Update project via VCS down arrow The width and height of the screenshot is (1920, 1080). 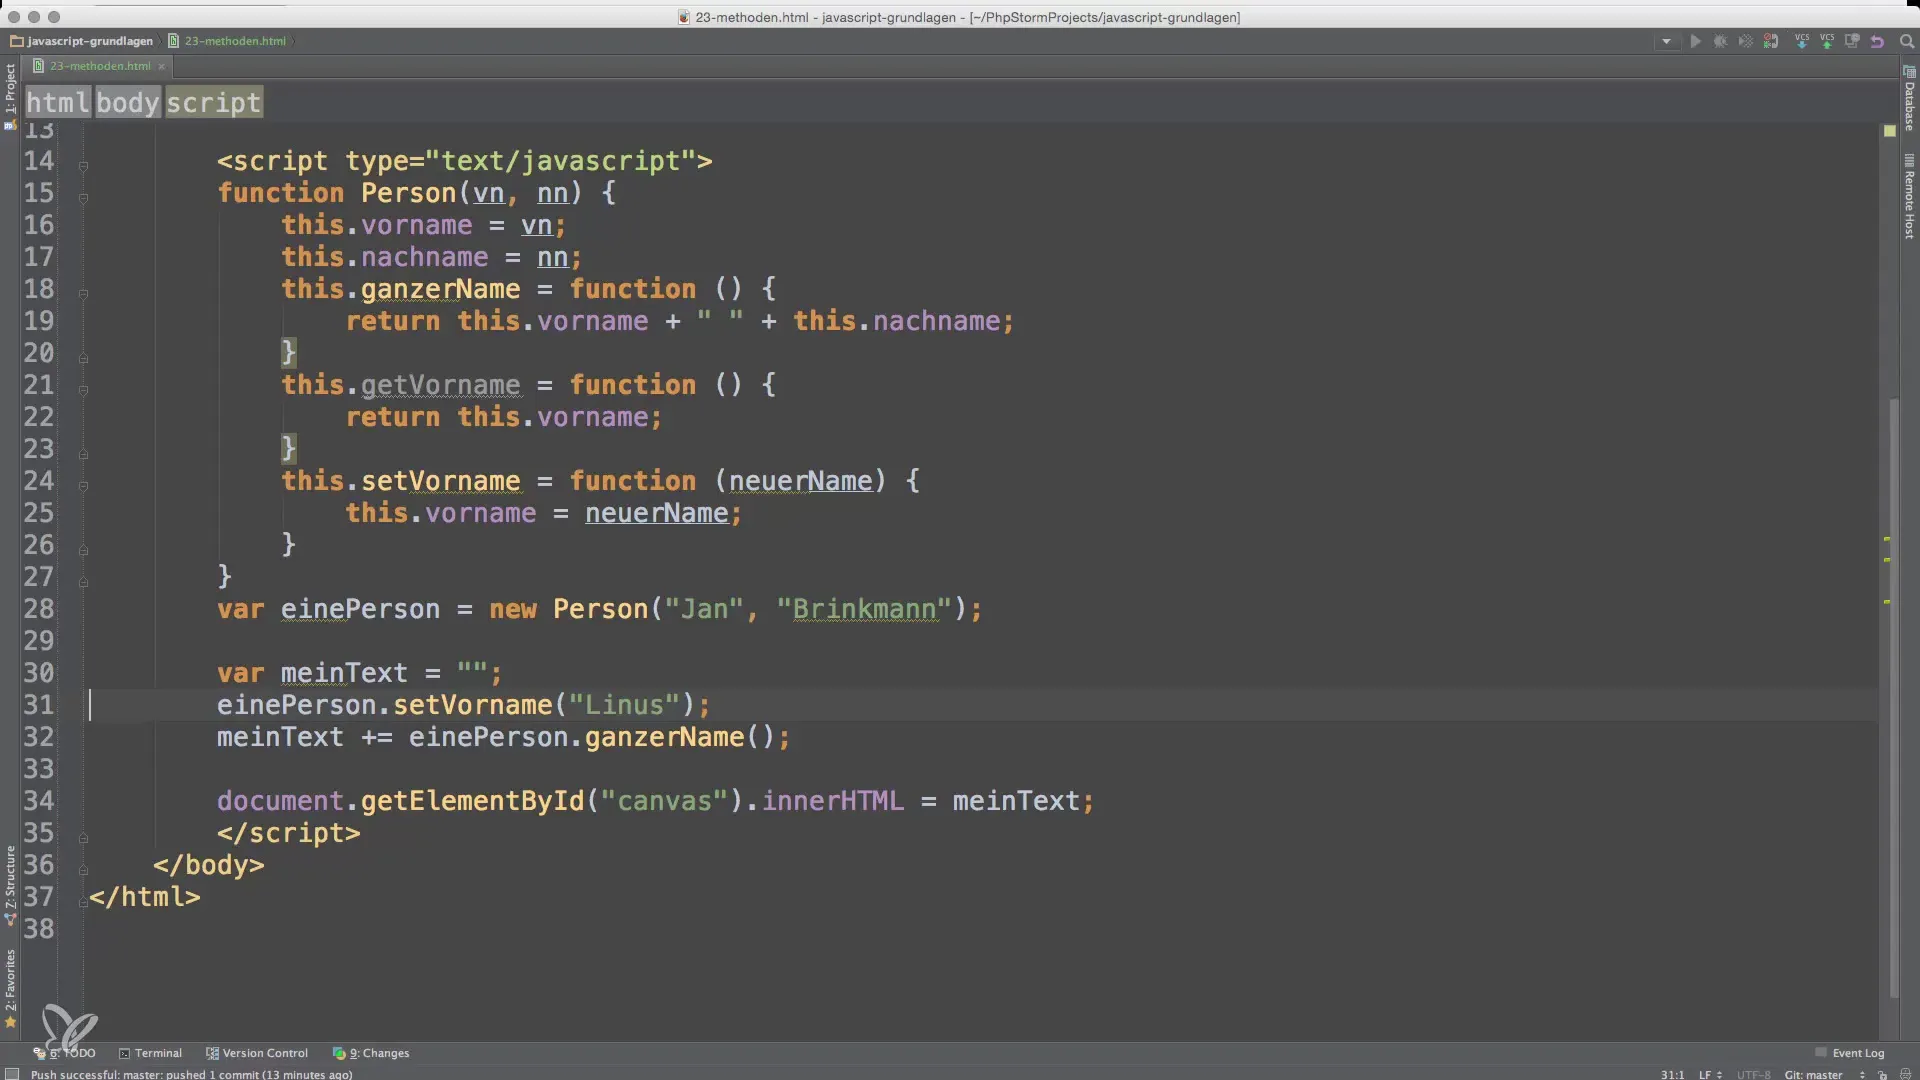(1802, 42)
